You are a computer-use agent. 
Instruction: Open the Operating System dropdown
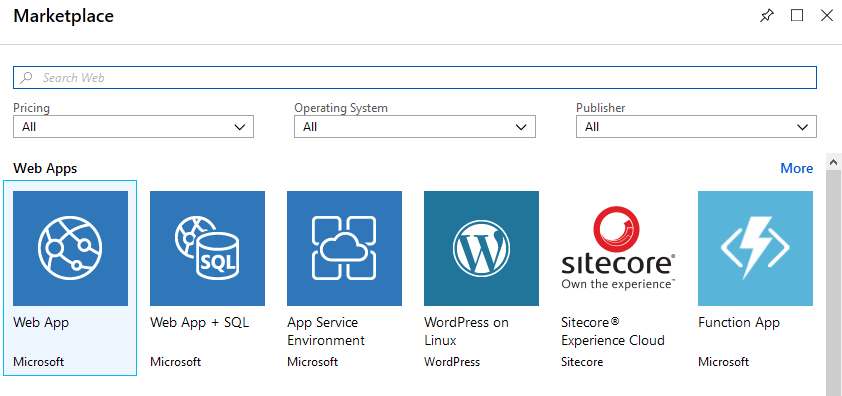[415, 127]
